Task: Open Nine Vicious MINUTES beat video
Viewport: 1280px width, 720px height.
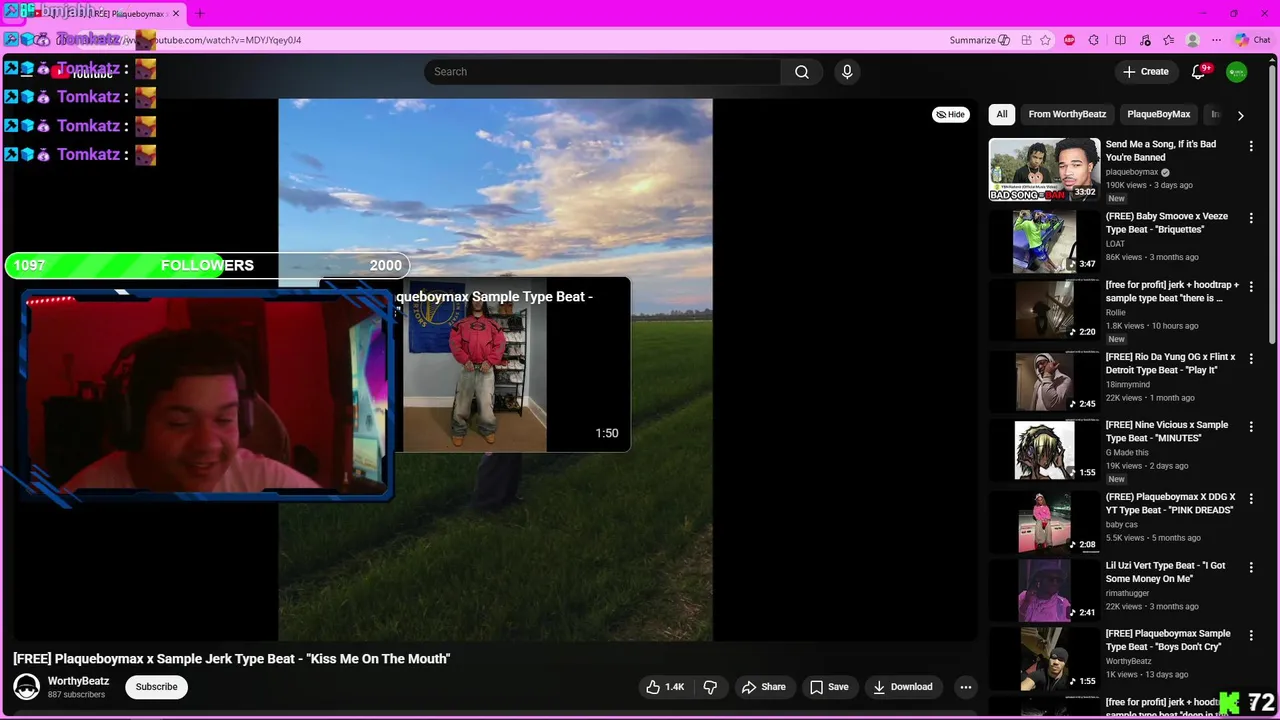Action: coord(1044,450)
